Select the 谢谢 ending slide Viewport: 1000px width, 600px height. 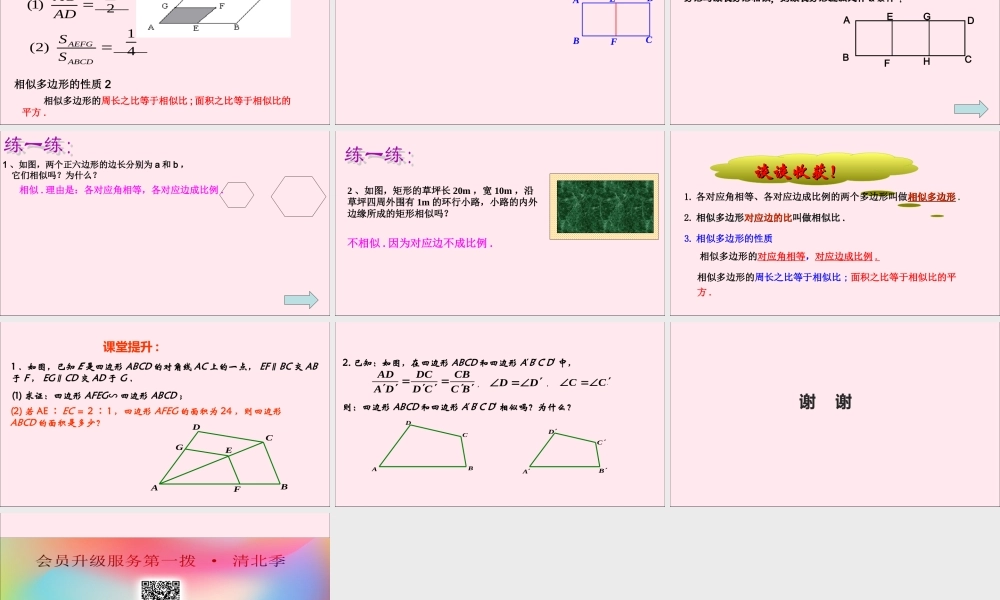(x=834, y=414)
